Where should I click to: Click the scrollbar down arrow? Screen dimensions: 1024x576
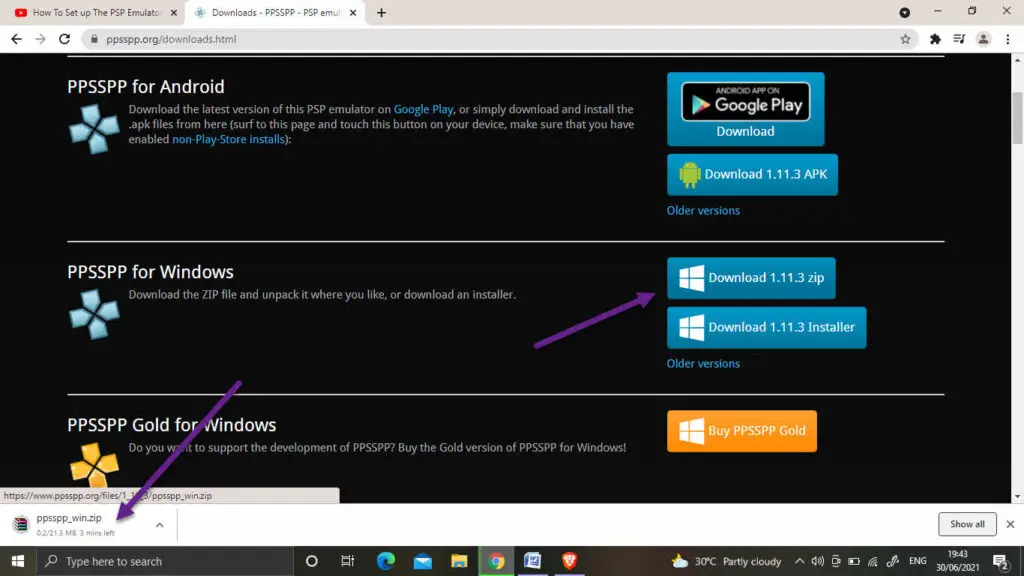click(1017, 497)
